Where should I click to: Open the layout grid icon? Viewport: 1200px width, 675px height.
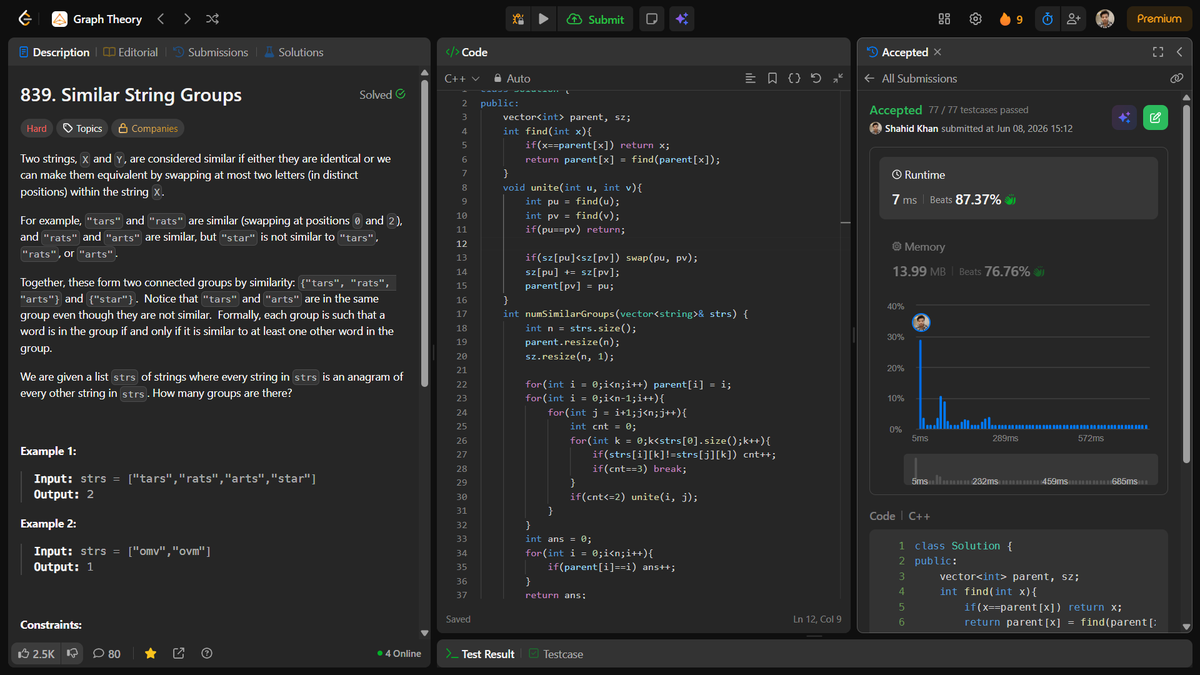944,19
